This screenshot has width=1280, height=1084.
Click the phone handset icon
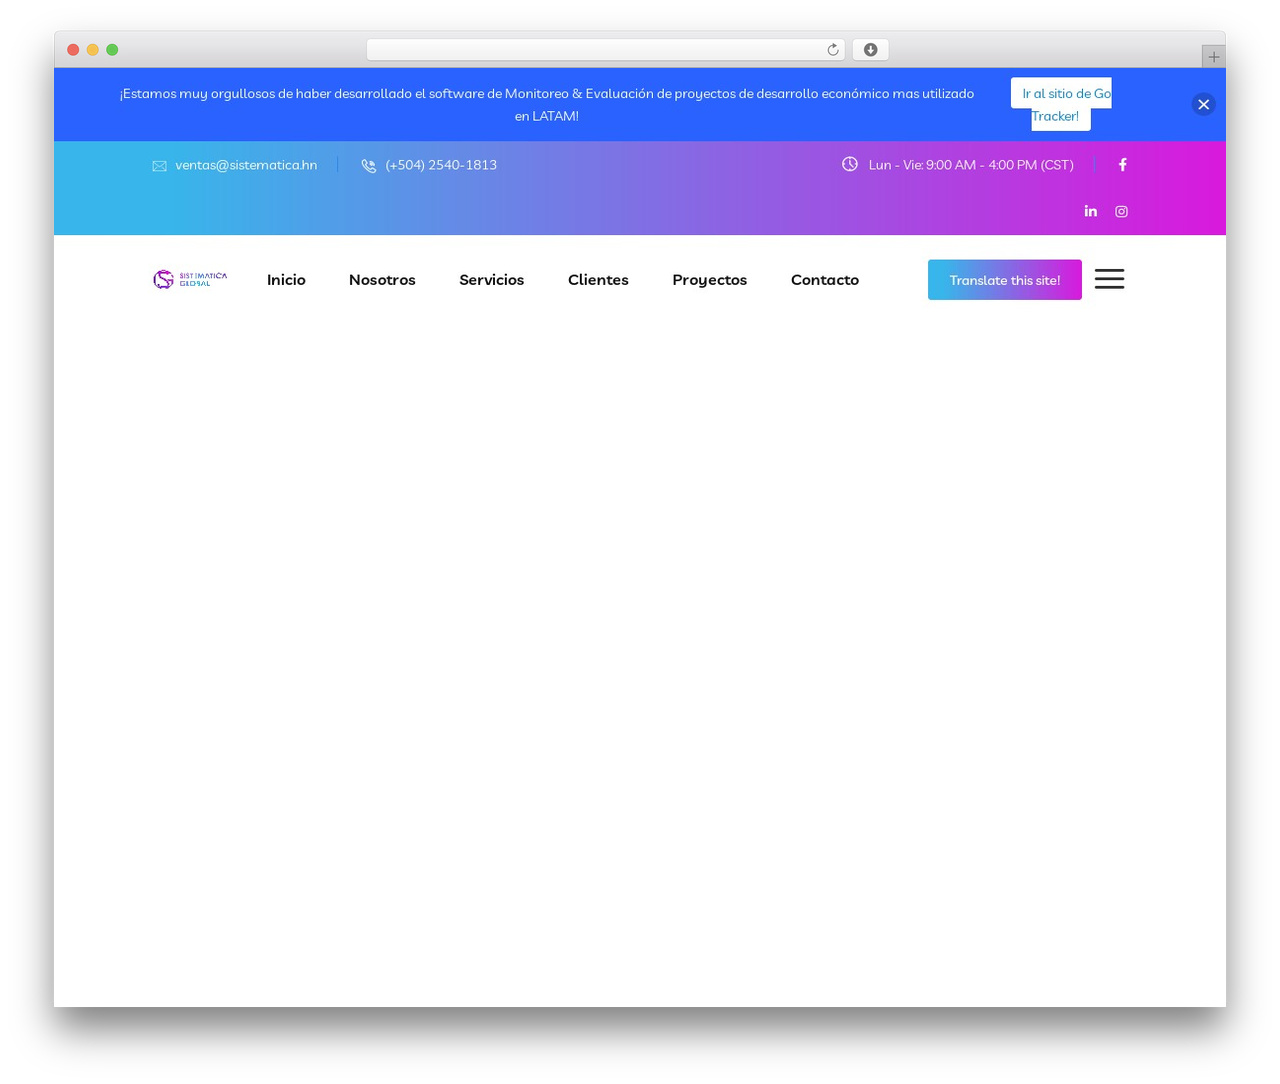[x=369, y=166]
